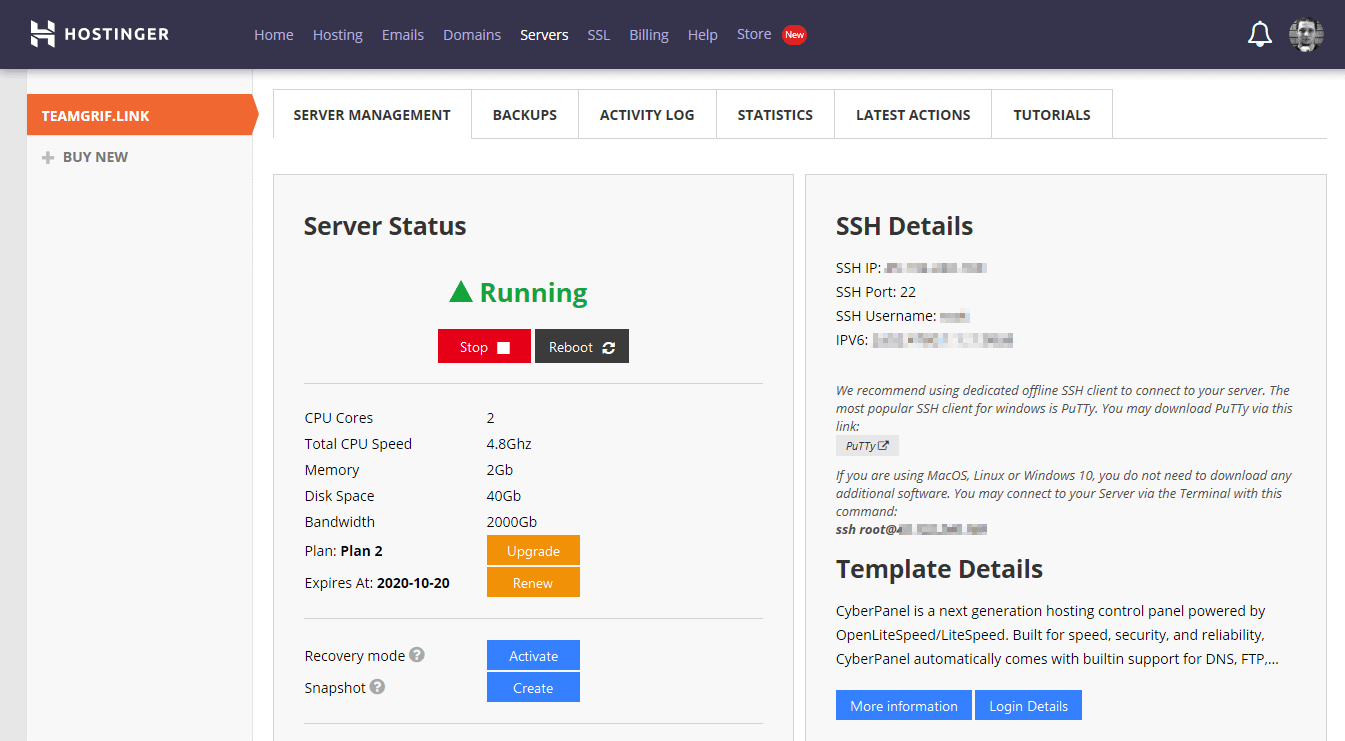
Task: Open the Help section
Action: pyautogui.click(x=703, y=35)
